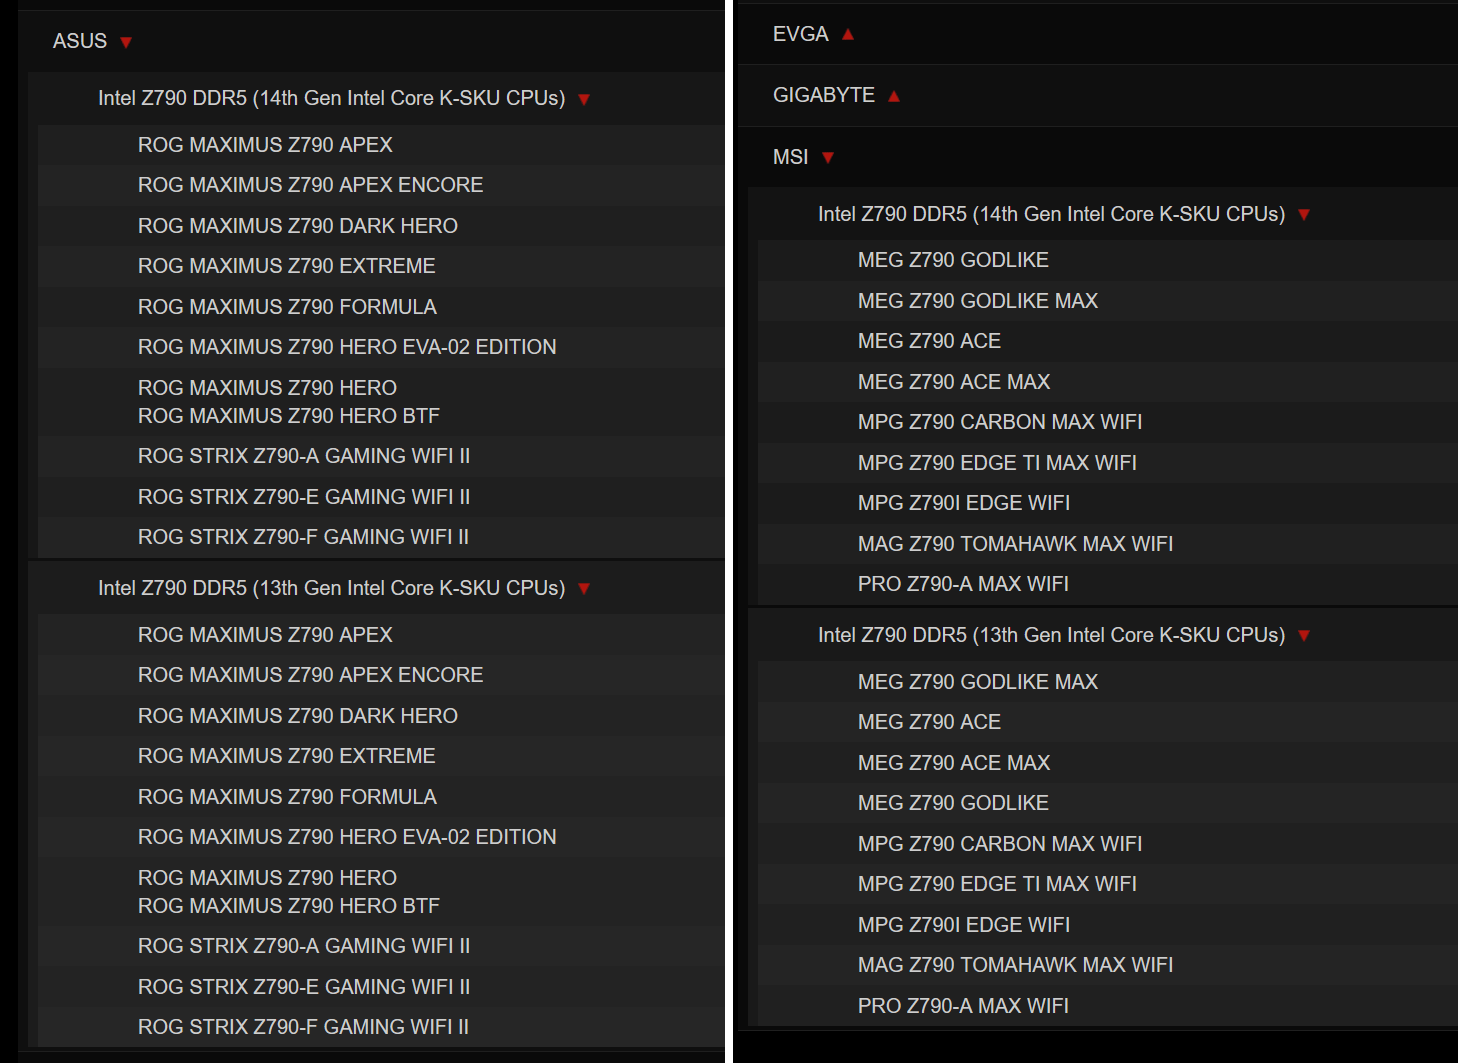Screen dimensions: 1458x1063
Task: Select MPG Z790I EDGE WIFI under MSI 14th Gen
Action: coord(964,503)
